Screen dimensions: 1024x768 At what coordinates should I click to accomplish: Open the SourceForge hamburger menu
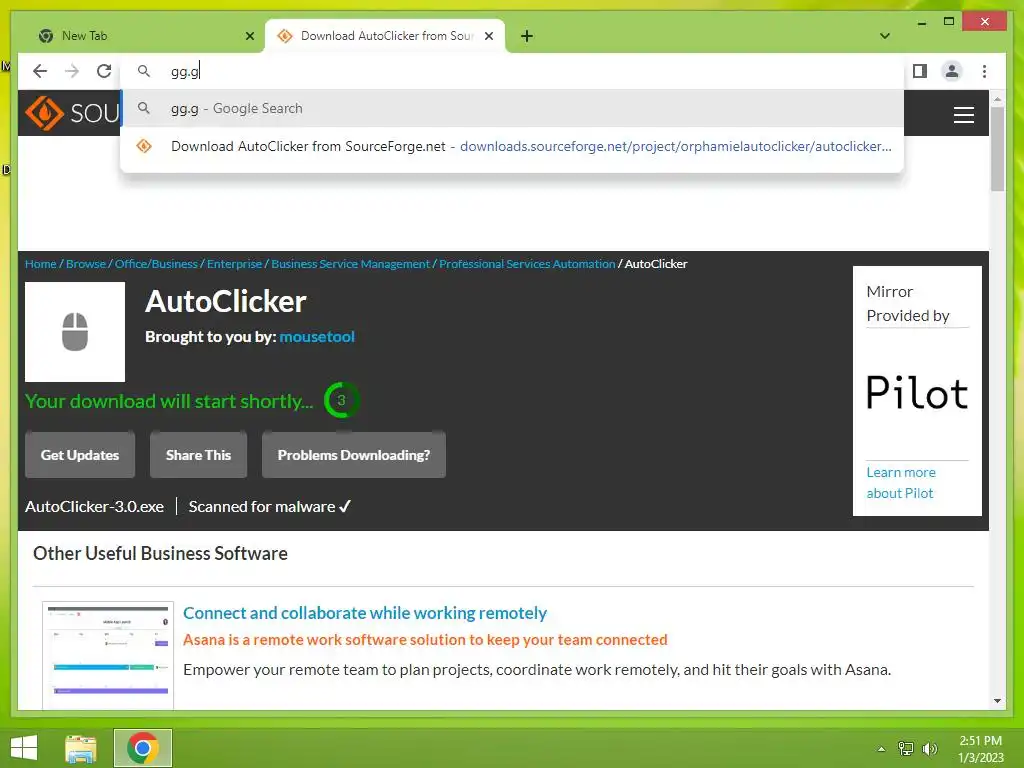(963, 115)
